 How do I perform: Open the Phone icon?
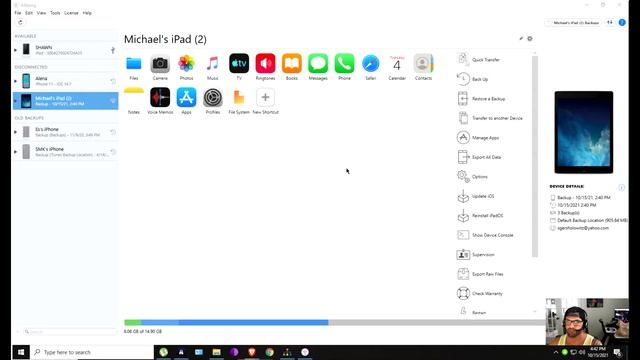click(344, 64)
